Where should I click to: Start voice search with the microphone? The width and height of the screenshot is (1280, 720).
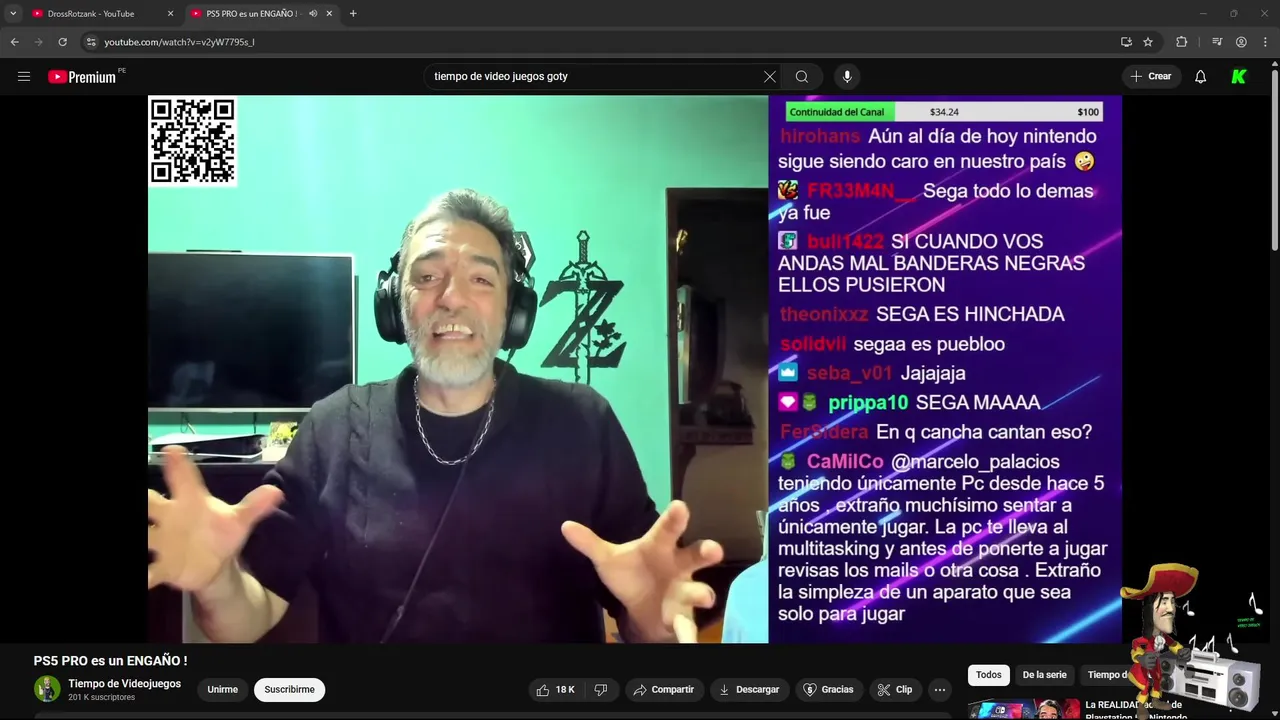[847, 76]
